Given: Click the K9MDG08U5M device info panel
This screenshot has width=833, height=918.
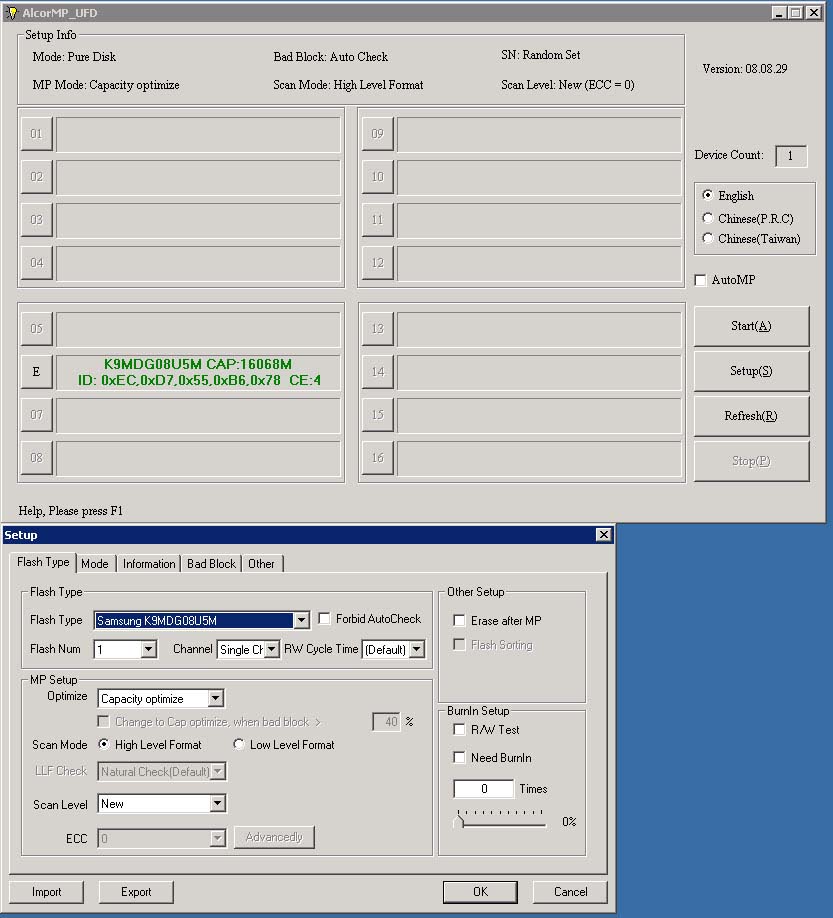Looking at the screenshot, I should coord(198,372).
